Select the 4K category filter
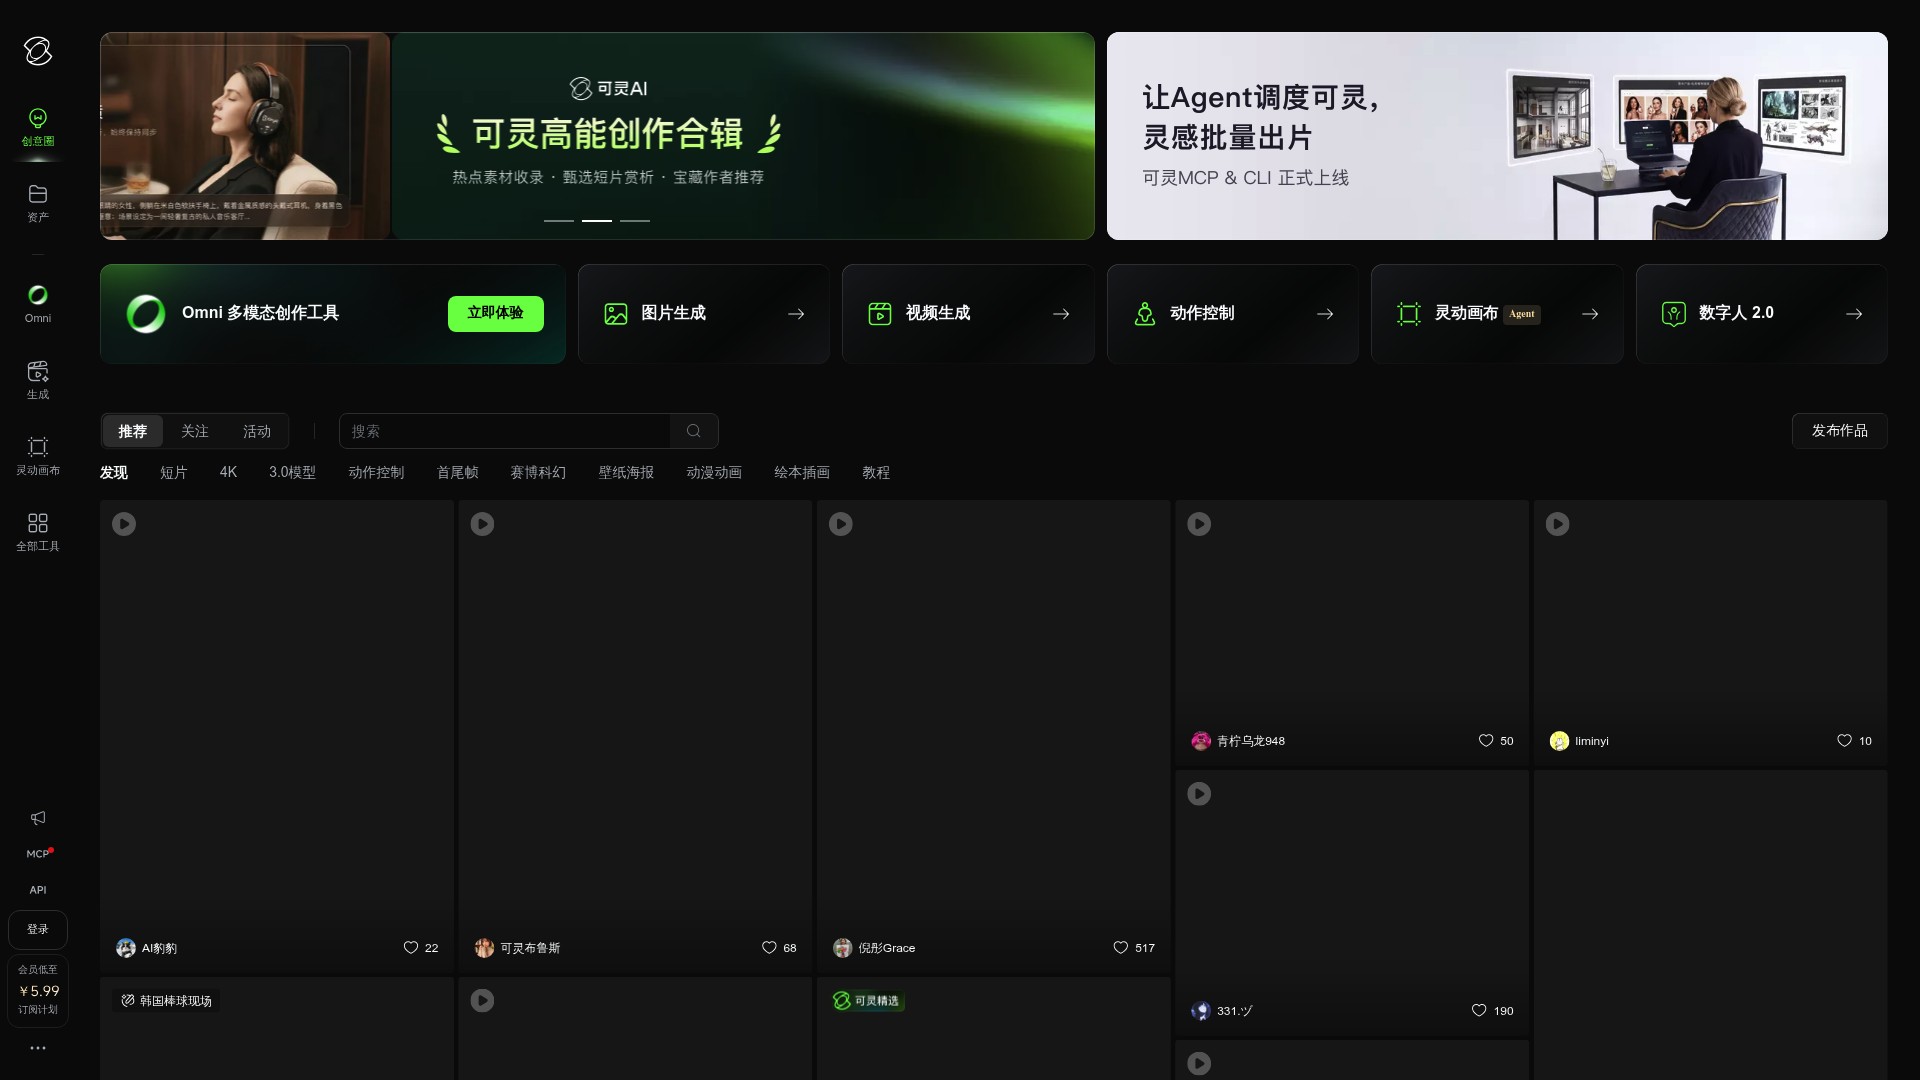Screen dimensions: 1920x1080 click(x=228, y=473)
